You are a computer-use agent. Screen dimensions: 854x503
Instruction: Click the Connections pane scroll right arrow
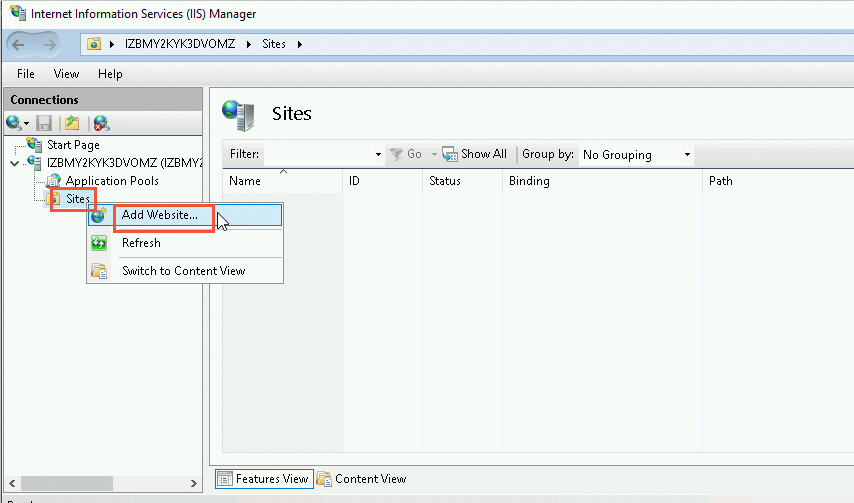point(193,483)
